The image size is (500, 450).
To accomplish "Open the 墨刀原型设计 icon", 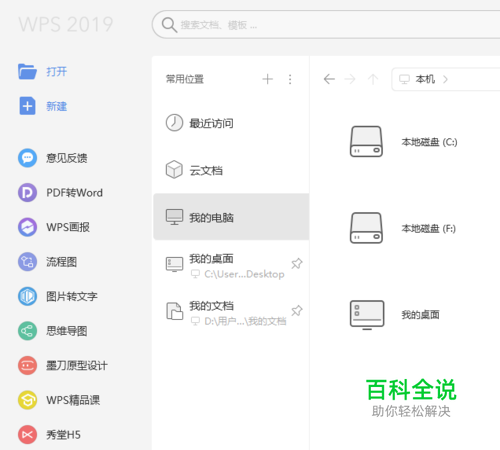I will coord(27,366).
